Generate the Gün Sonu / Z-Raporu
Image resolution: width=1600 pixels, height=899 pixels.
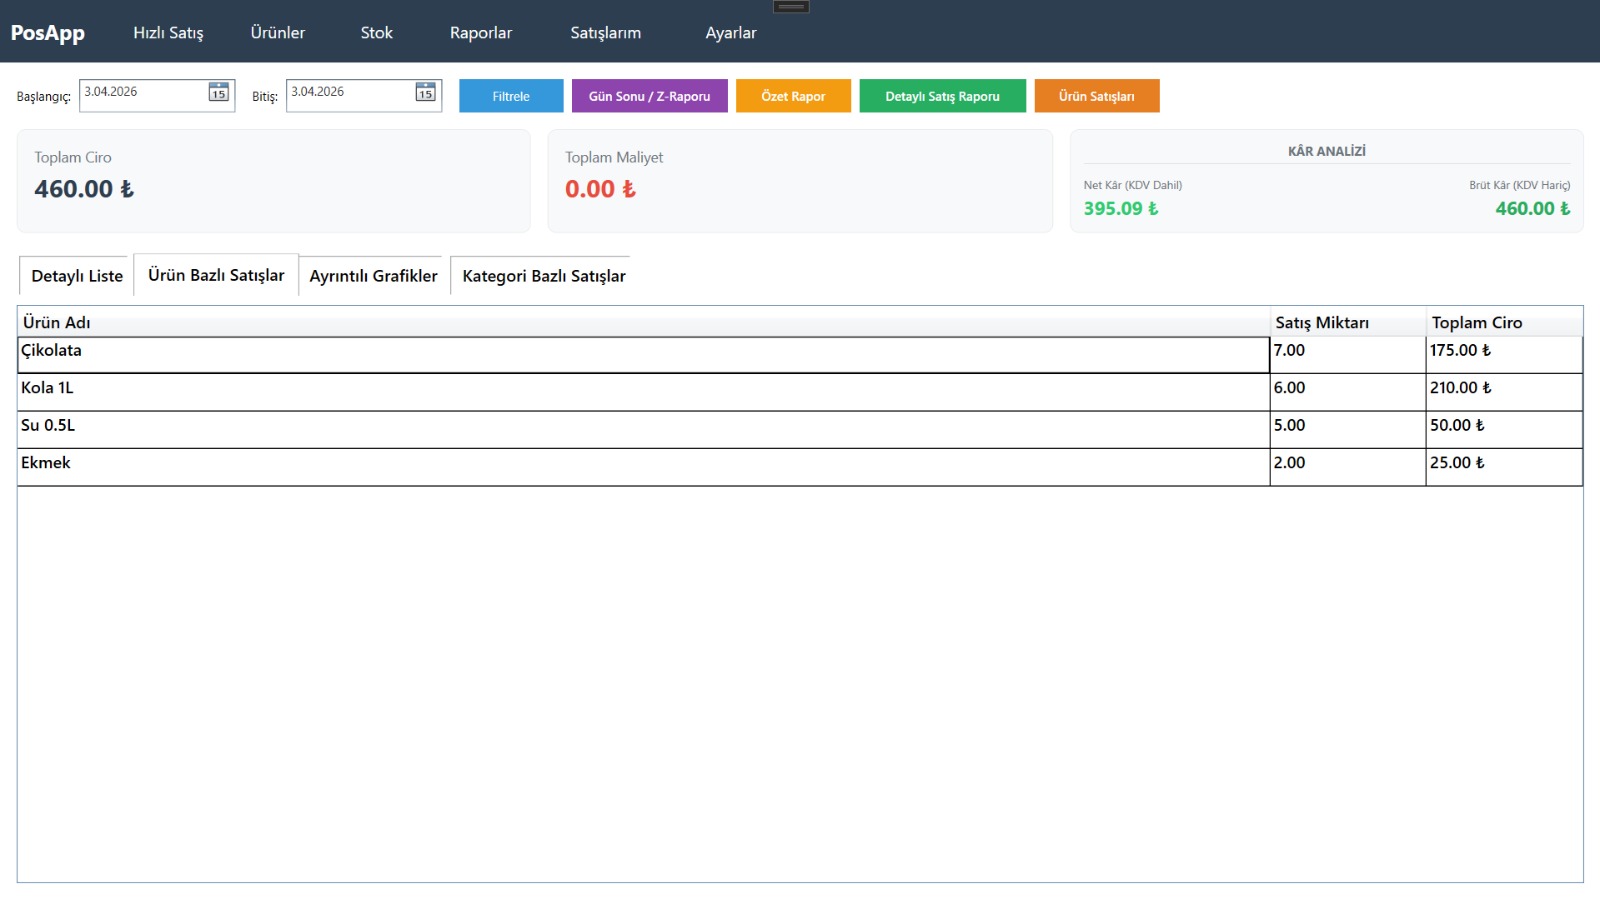coord(649,96)
